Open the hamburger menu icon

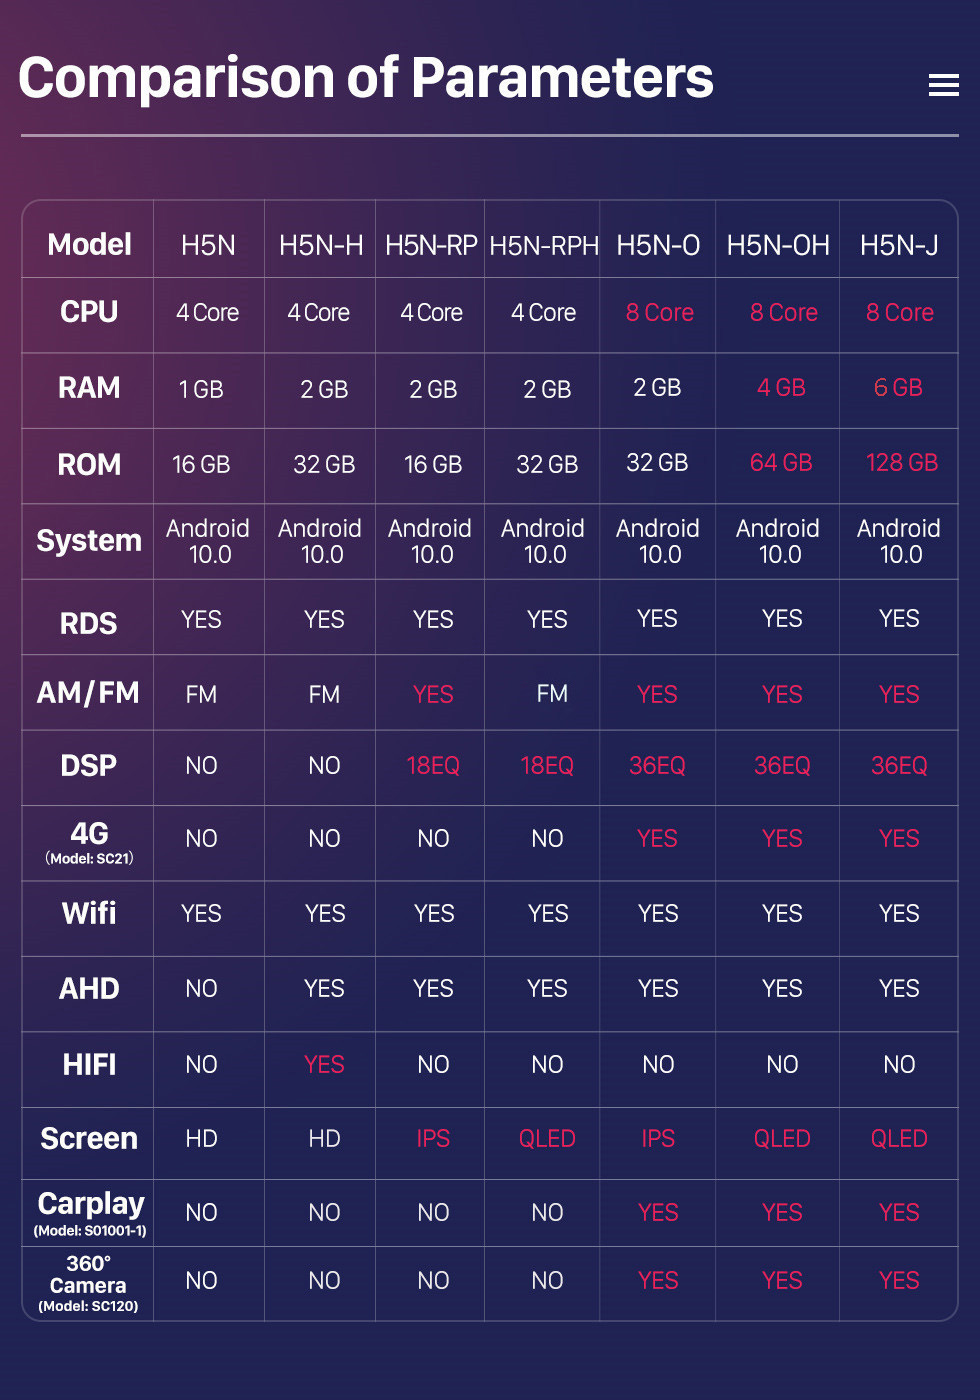(943, 85)
